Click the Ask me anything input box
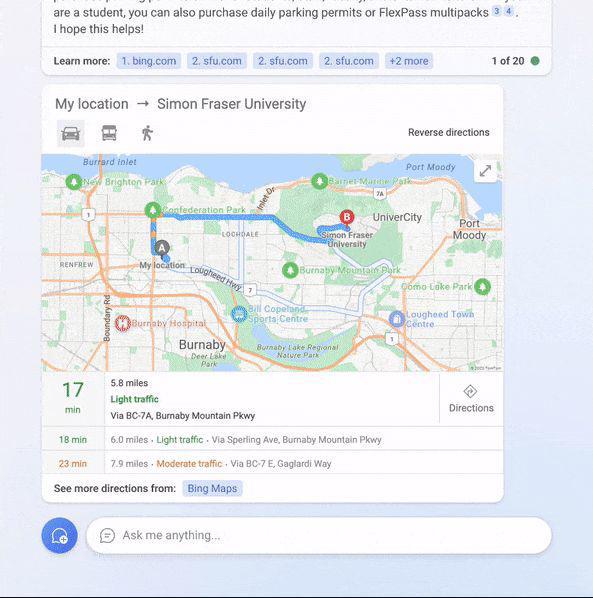 (319, 535)
